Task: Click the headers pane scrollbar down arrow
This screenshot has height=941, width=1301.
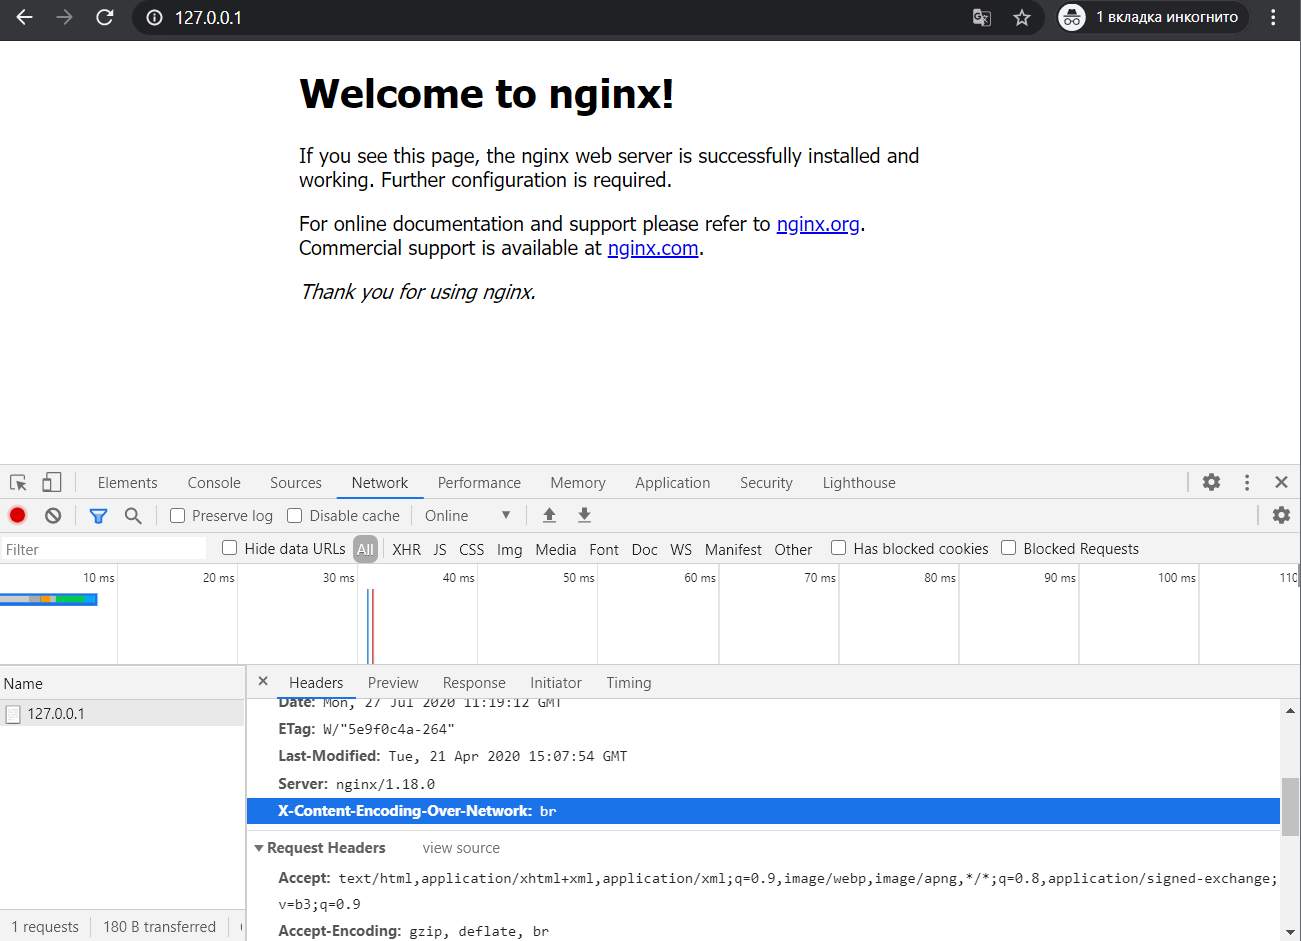Action: 1290,932
